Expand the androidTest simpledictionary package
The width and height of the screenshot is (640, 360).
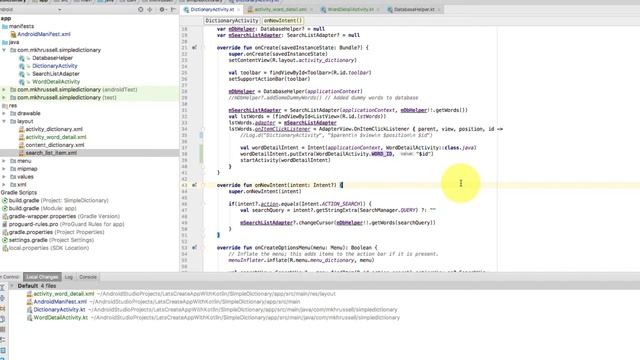(4, 90)
